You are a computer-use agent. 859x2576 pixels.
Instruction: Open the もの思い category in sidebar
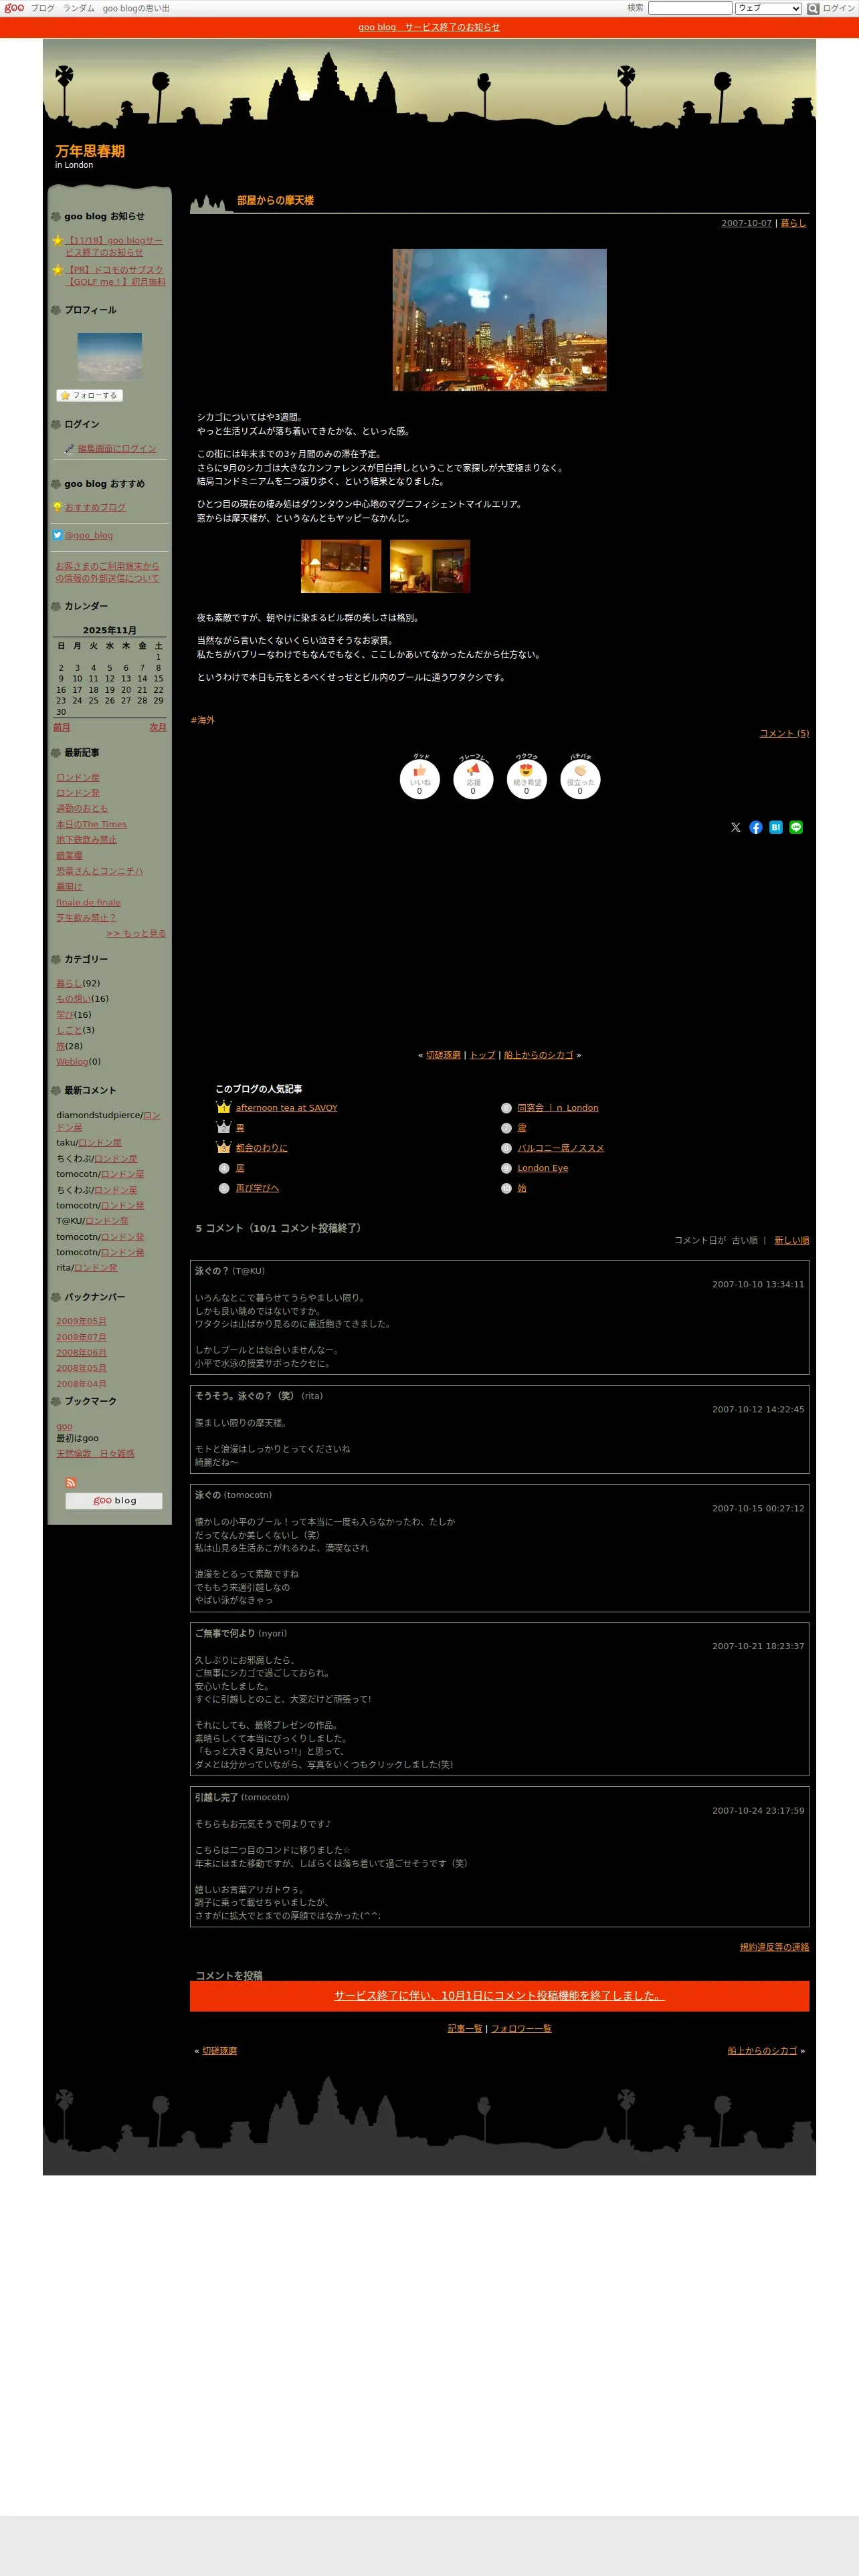pos(73,998)
